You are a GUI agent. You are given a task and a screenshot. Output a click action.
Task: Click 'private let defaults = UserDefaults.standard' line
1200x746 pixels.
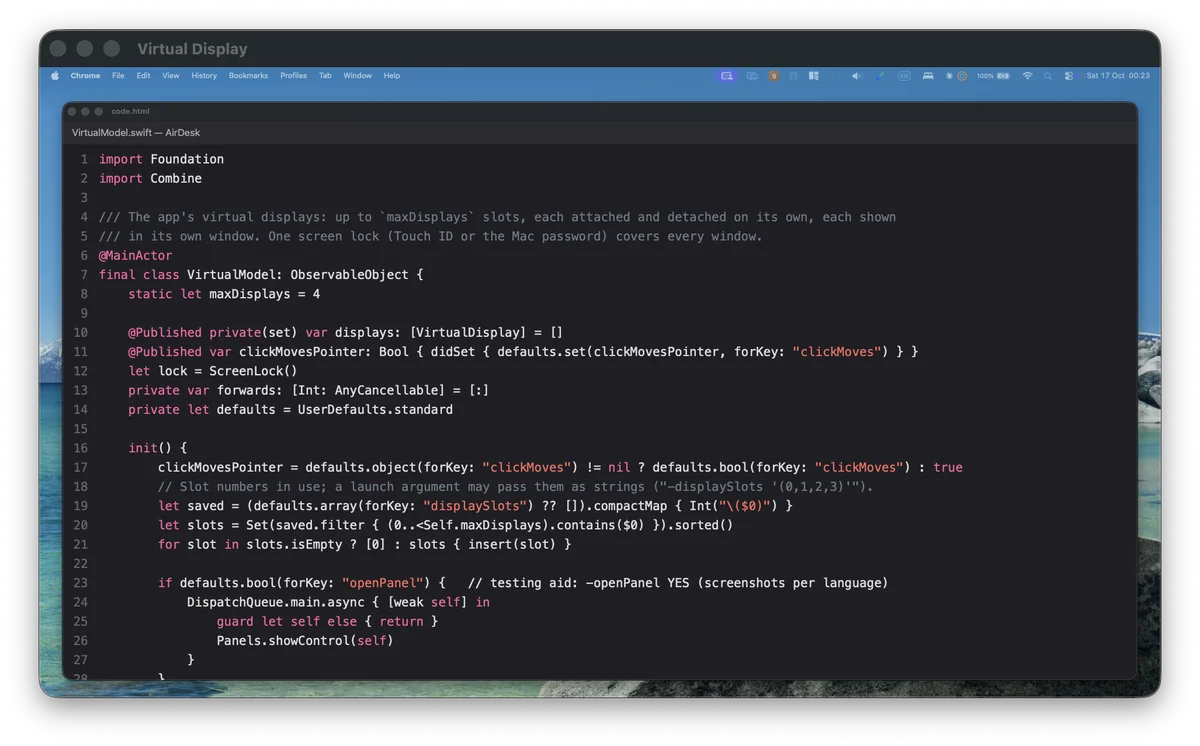pyautogui.click(x=290, y=409)
